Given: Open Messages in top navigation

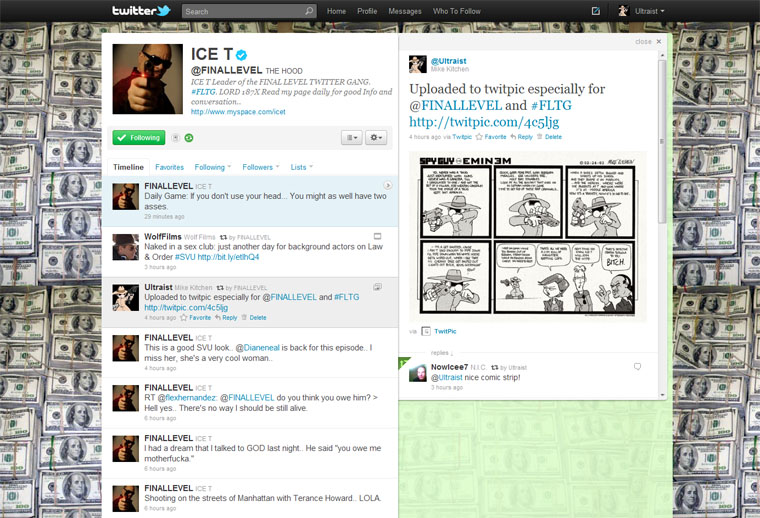Looking at the screenshot, I should click(405, 11).
